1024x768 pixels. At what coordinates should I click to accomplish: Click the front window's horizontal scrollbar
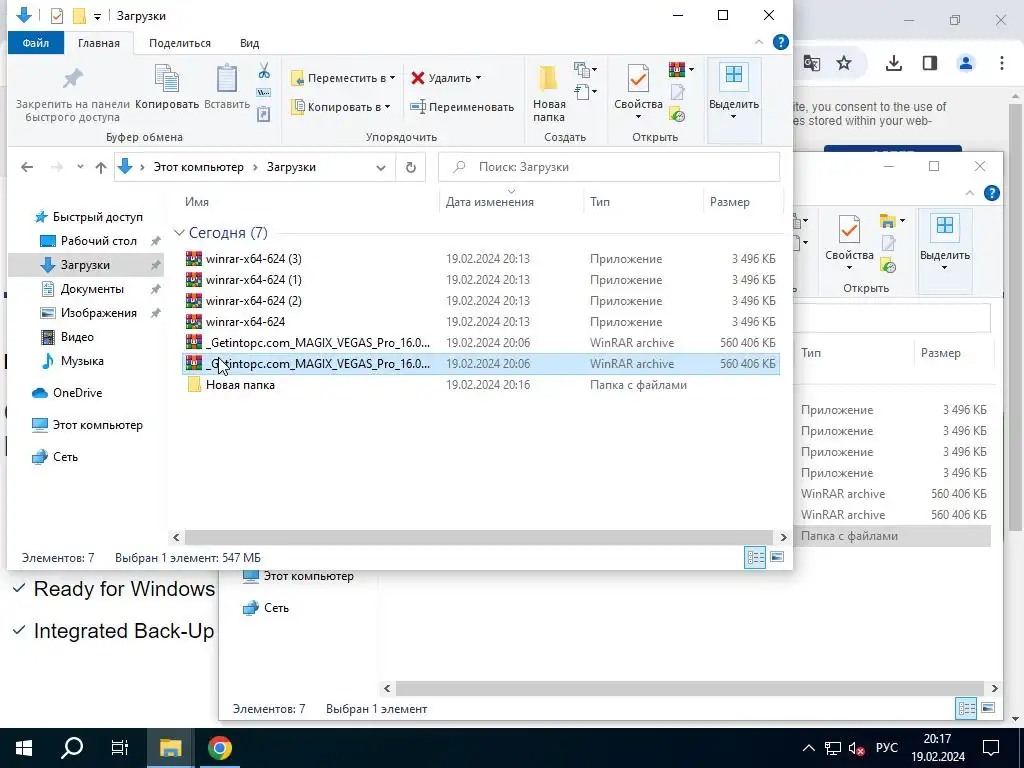479,537
